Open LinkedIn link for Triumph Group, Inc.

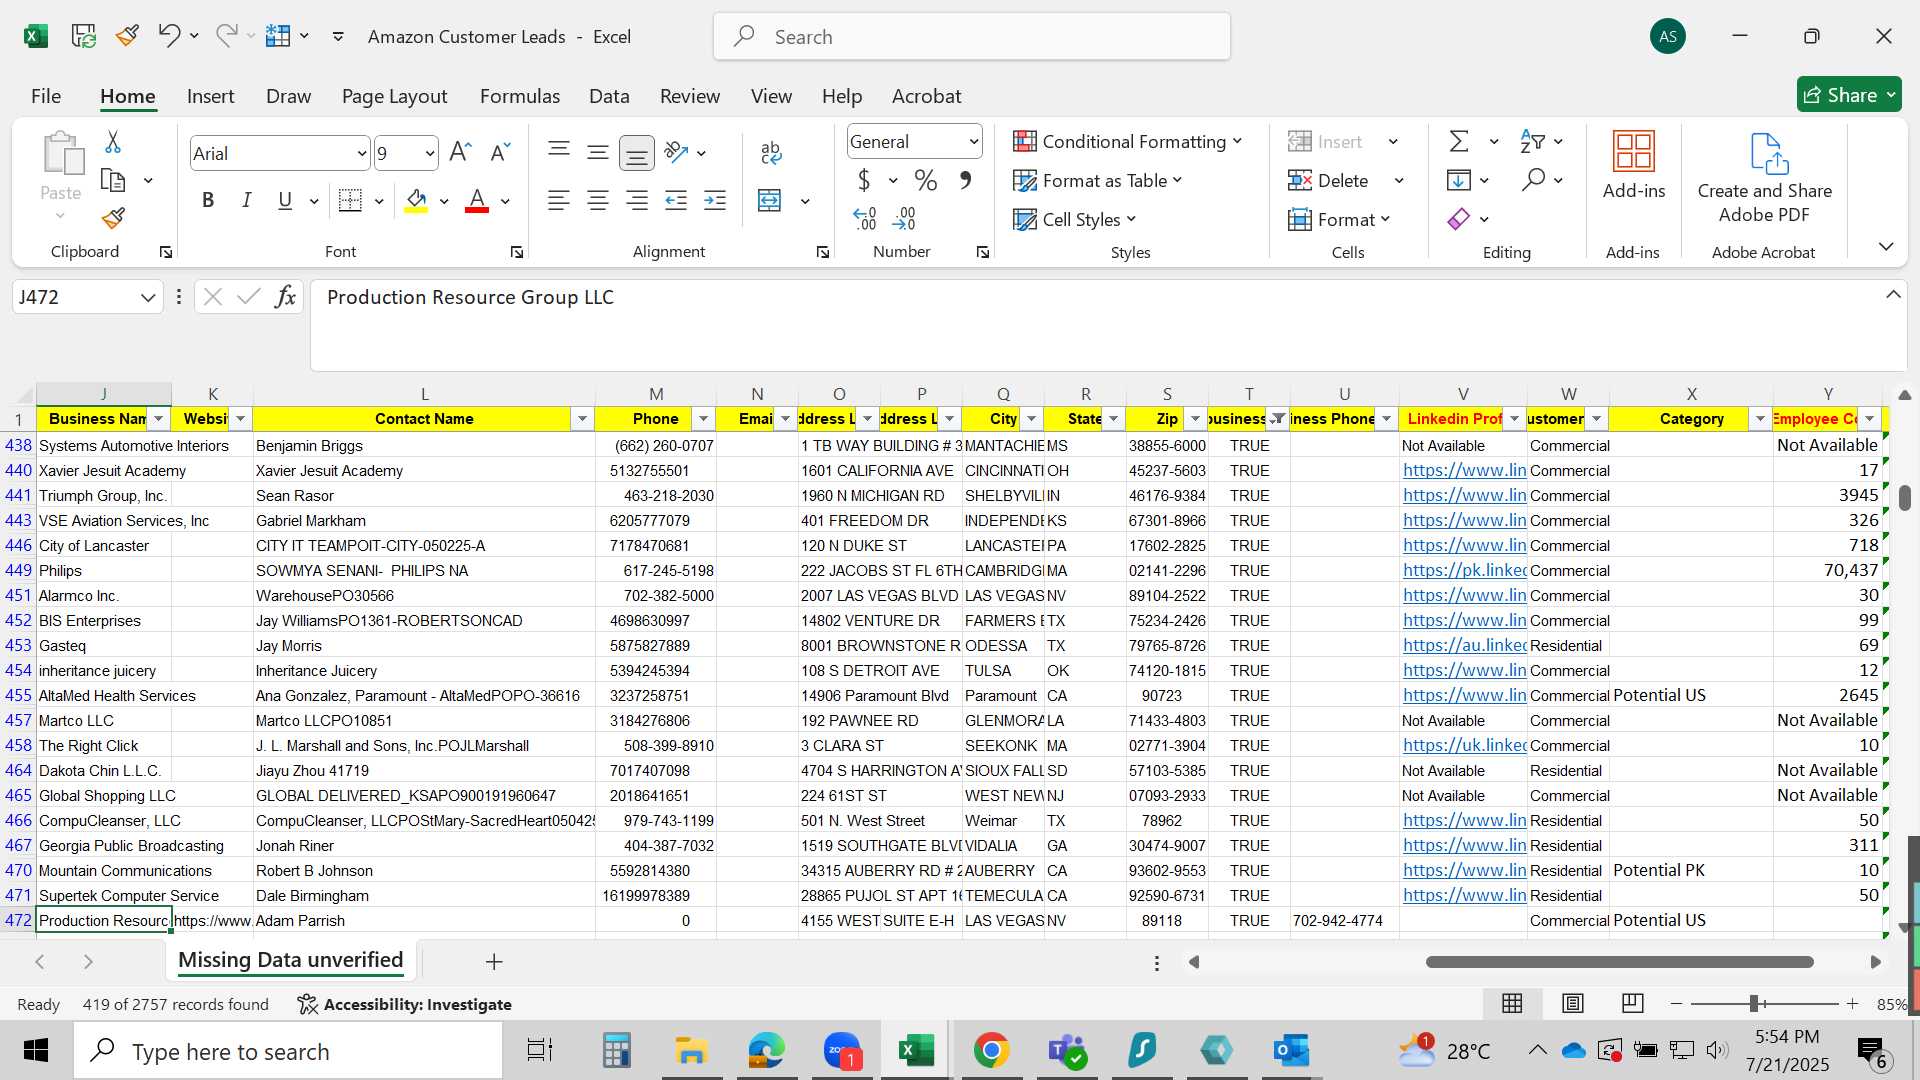pyautogui.click(x=1464, y=495)
